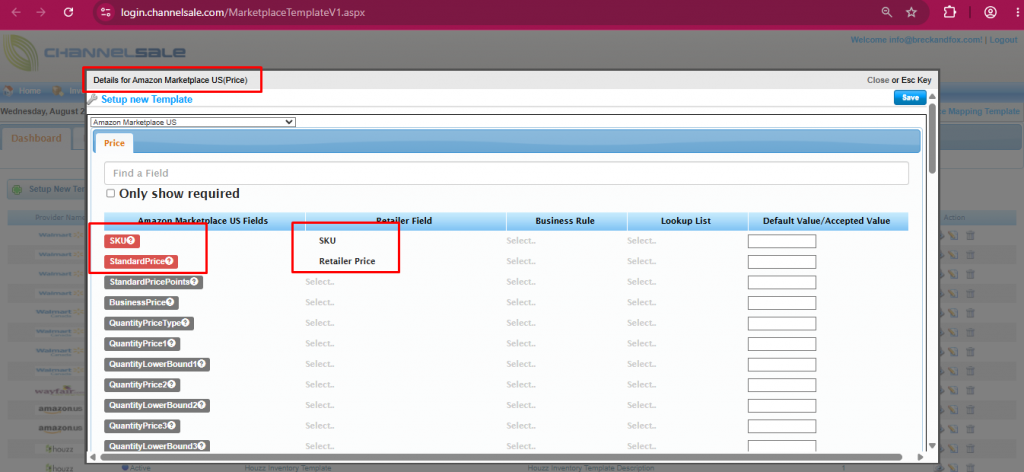Click the Retailer Price mapped value
The width and height of the screenshot is (1024, 472).
click(x=347, y=261)
